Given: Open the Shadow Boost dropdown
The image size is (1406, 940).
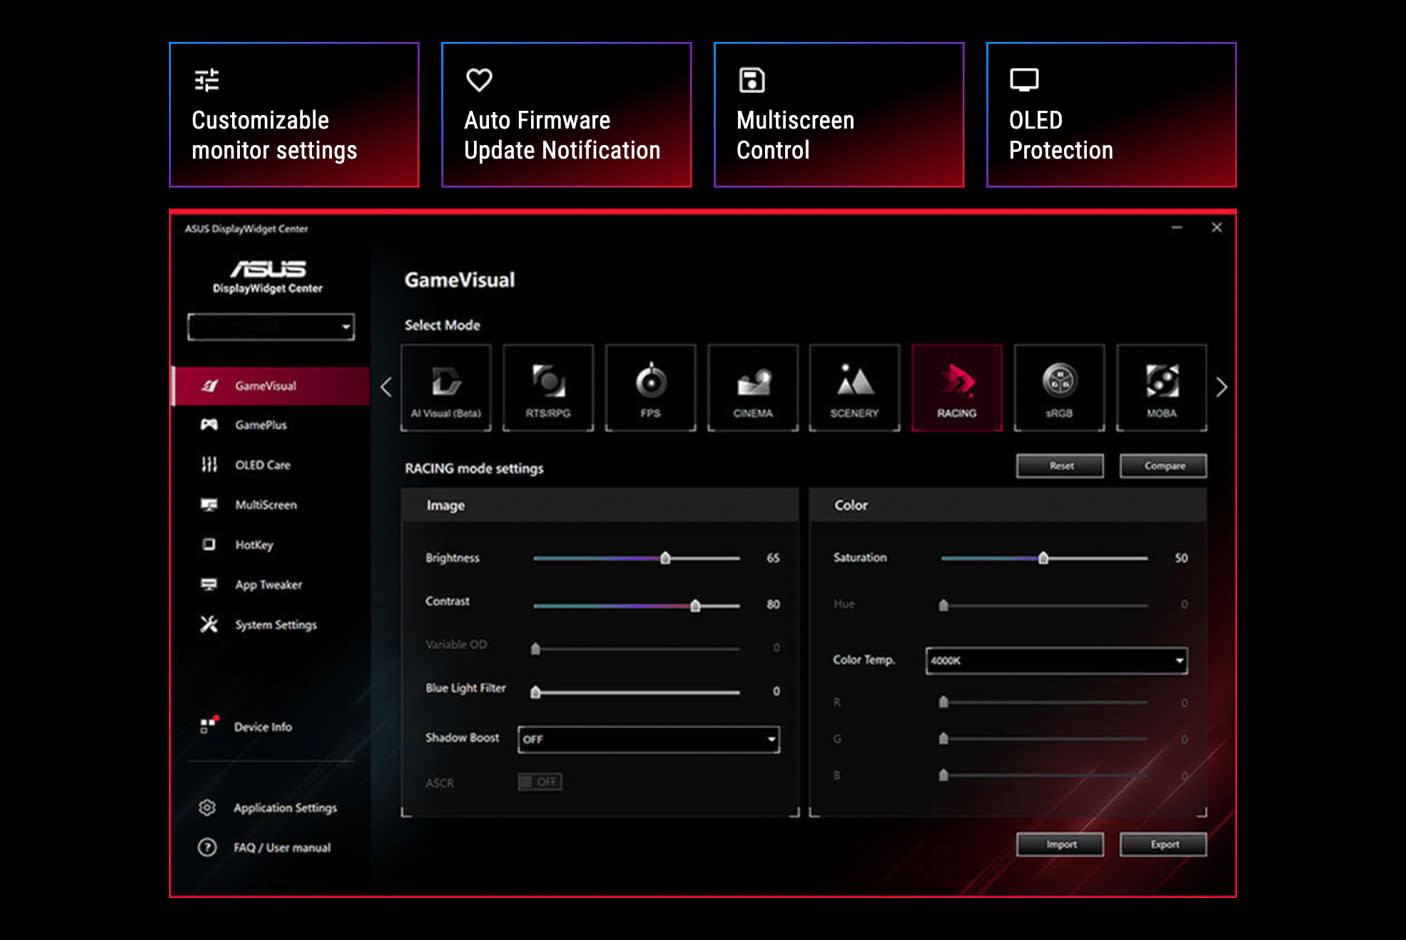Looking at the screenshot, I should (x=649, y=739).
